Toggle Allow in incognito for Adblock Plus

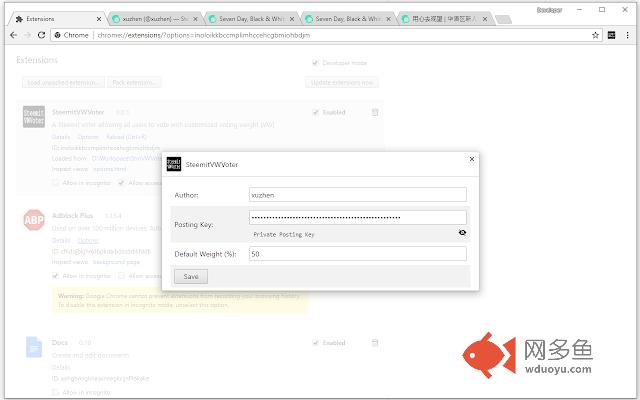(56, 276)
